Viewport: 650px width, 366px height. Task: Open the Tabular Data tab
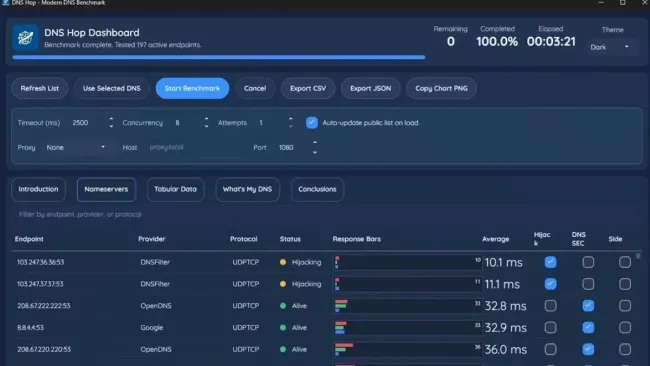[x=175, y=189]
